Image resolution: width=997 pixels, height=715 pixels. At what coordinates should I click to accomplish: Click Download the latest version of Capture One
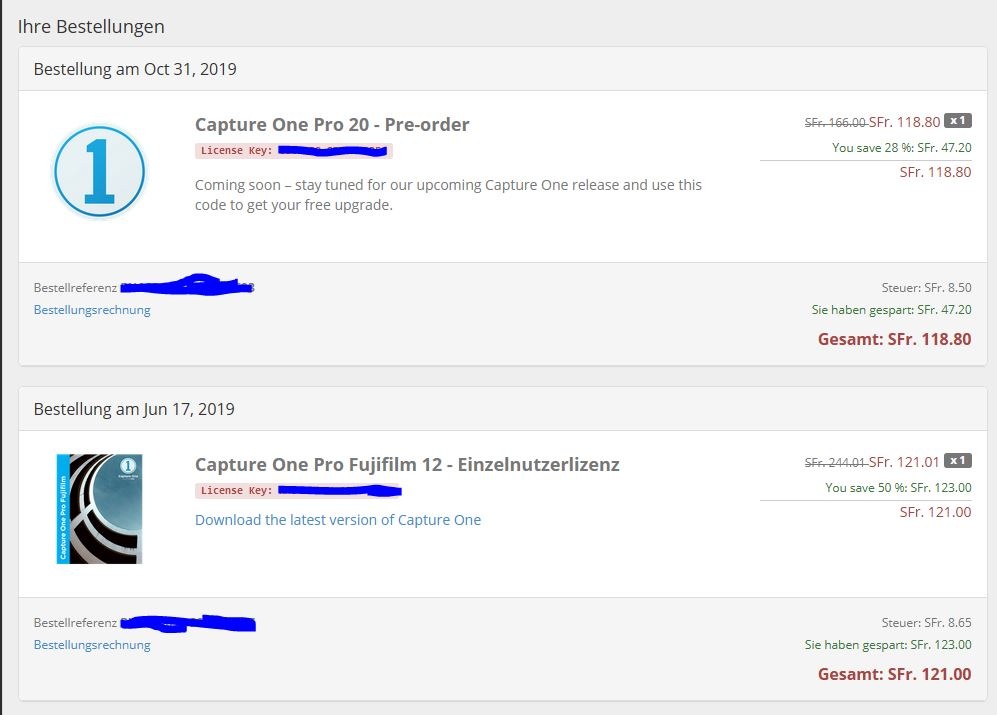338,520
